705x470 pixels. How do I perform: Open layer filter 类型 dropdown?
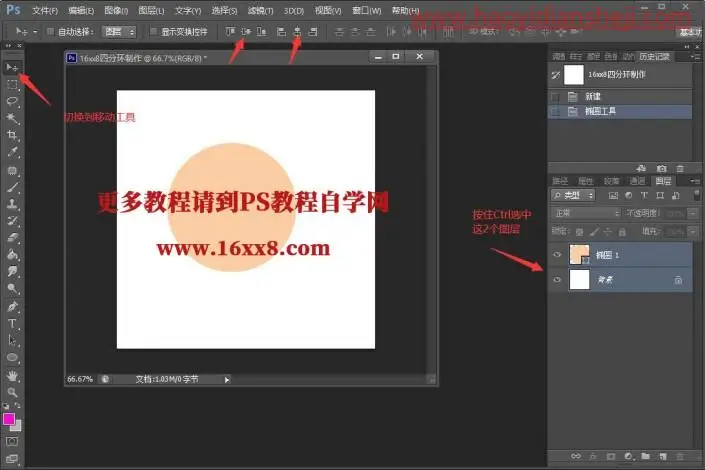(x=573, y=195)
